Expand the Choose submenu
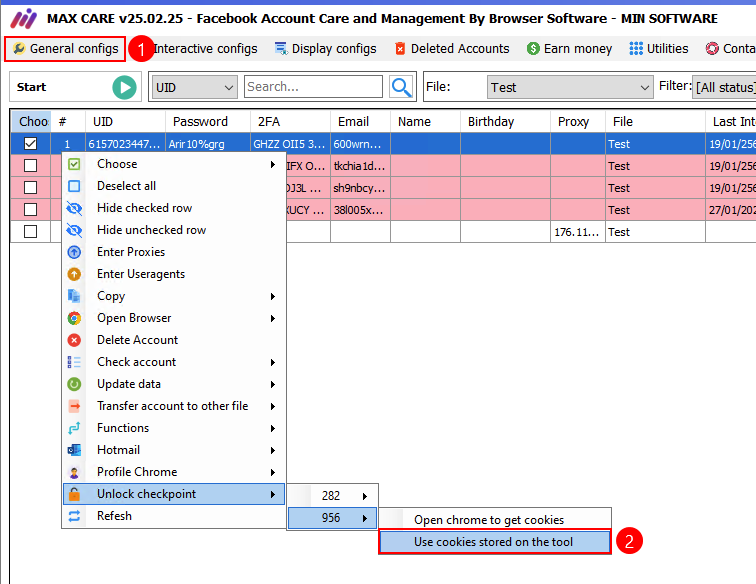 click(174, 164)
